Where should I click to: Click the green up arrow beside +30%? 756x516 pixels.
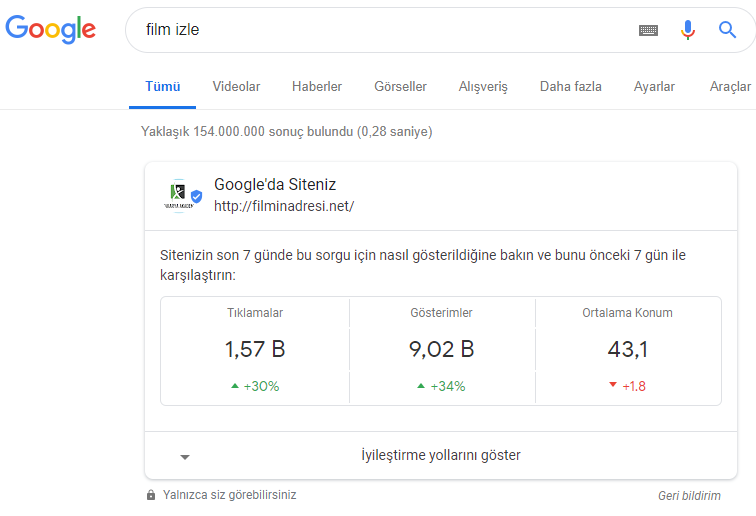click(x=235, y=386)
